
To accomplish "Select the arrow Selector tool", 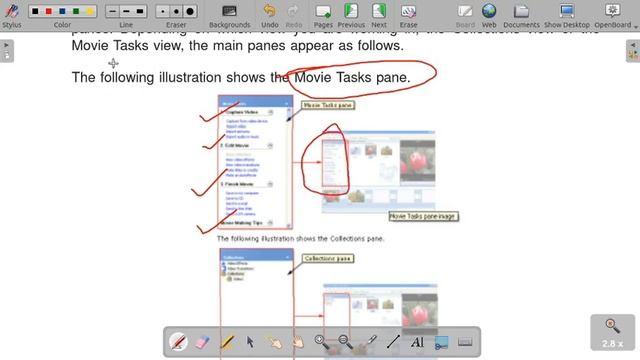I will click(250, 342).
